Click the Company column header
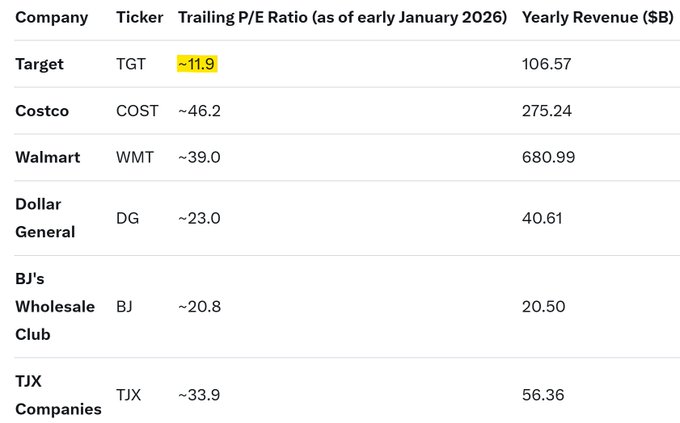 pos(51,17)
